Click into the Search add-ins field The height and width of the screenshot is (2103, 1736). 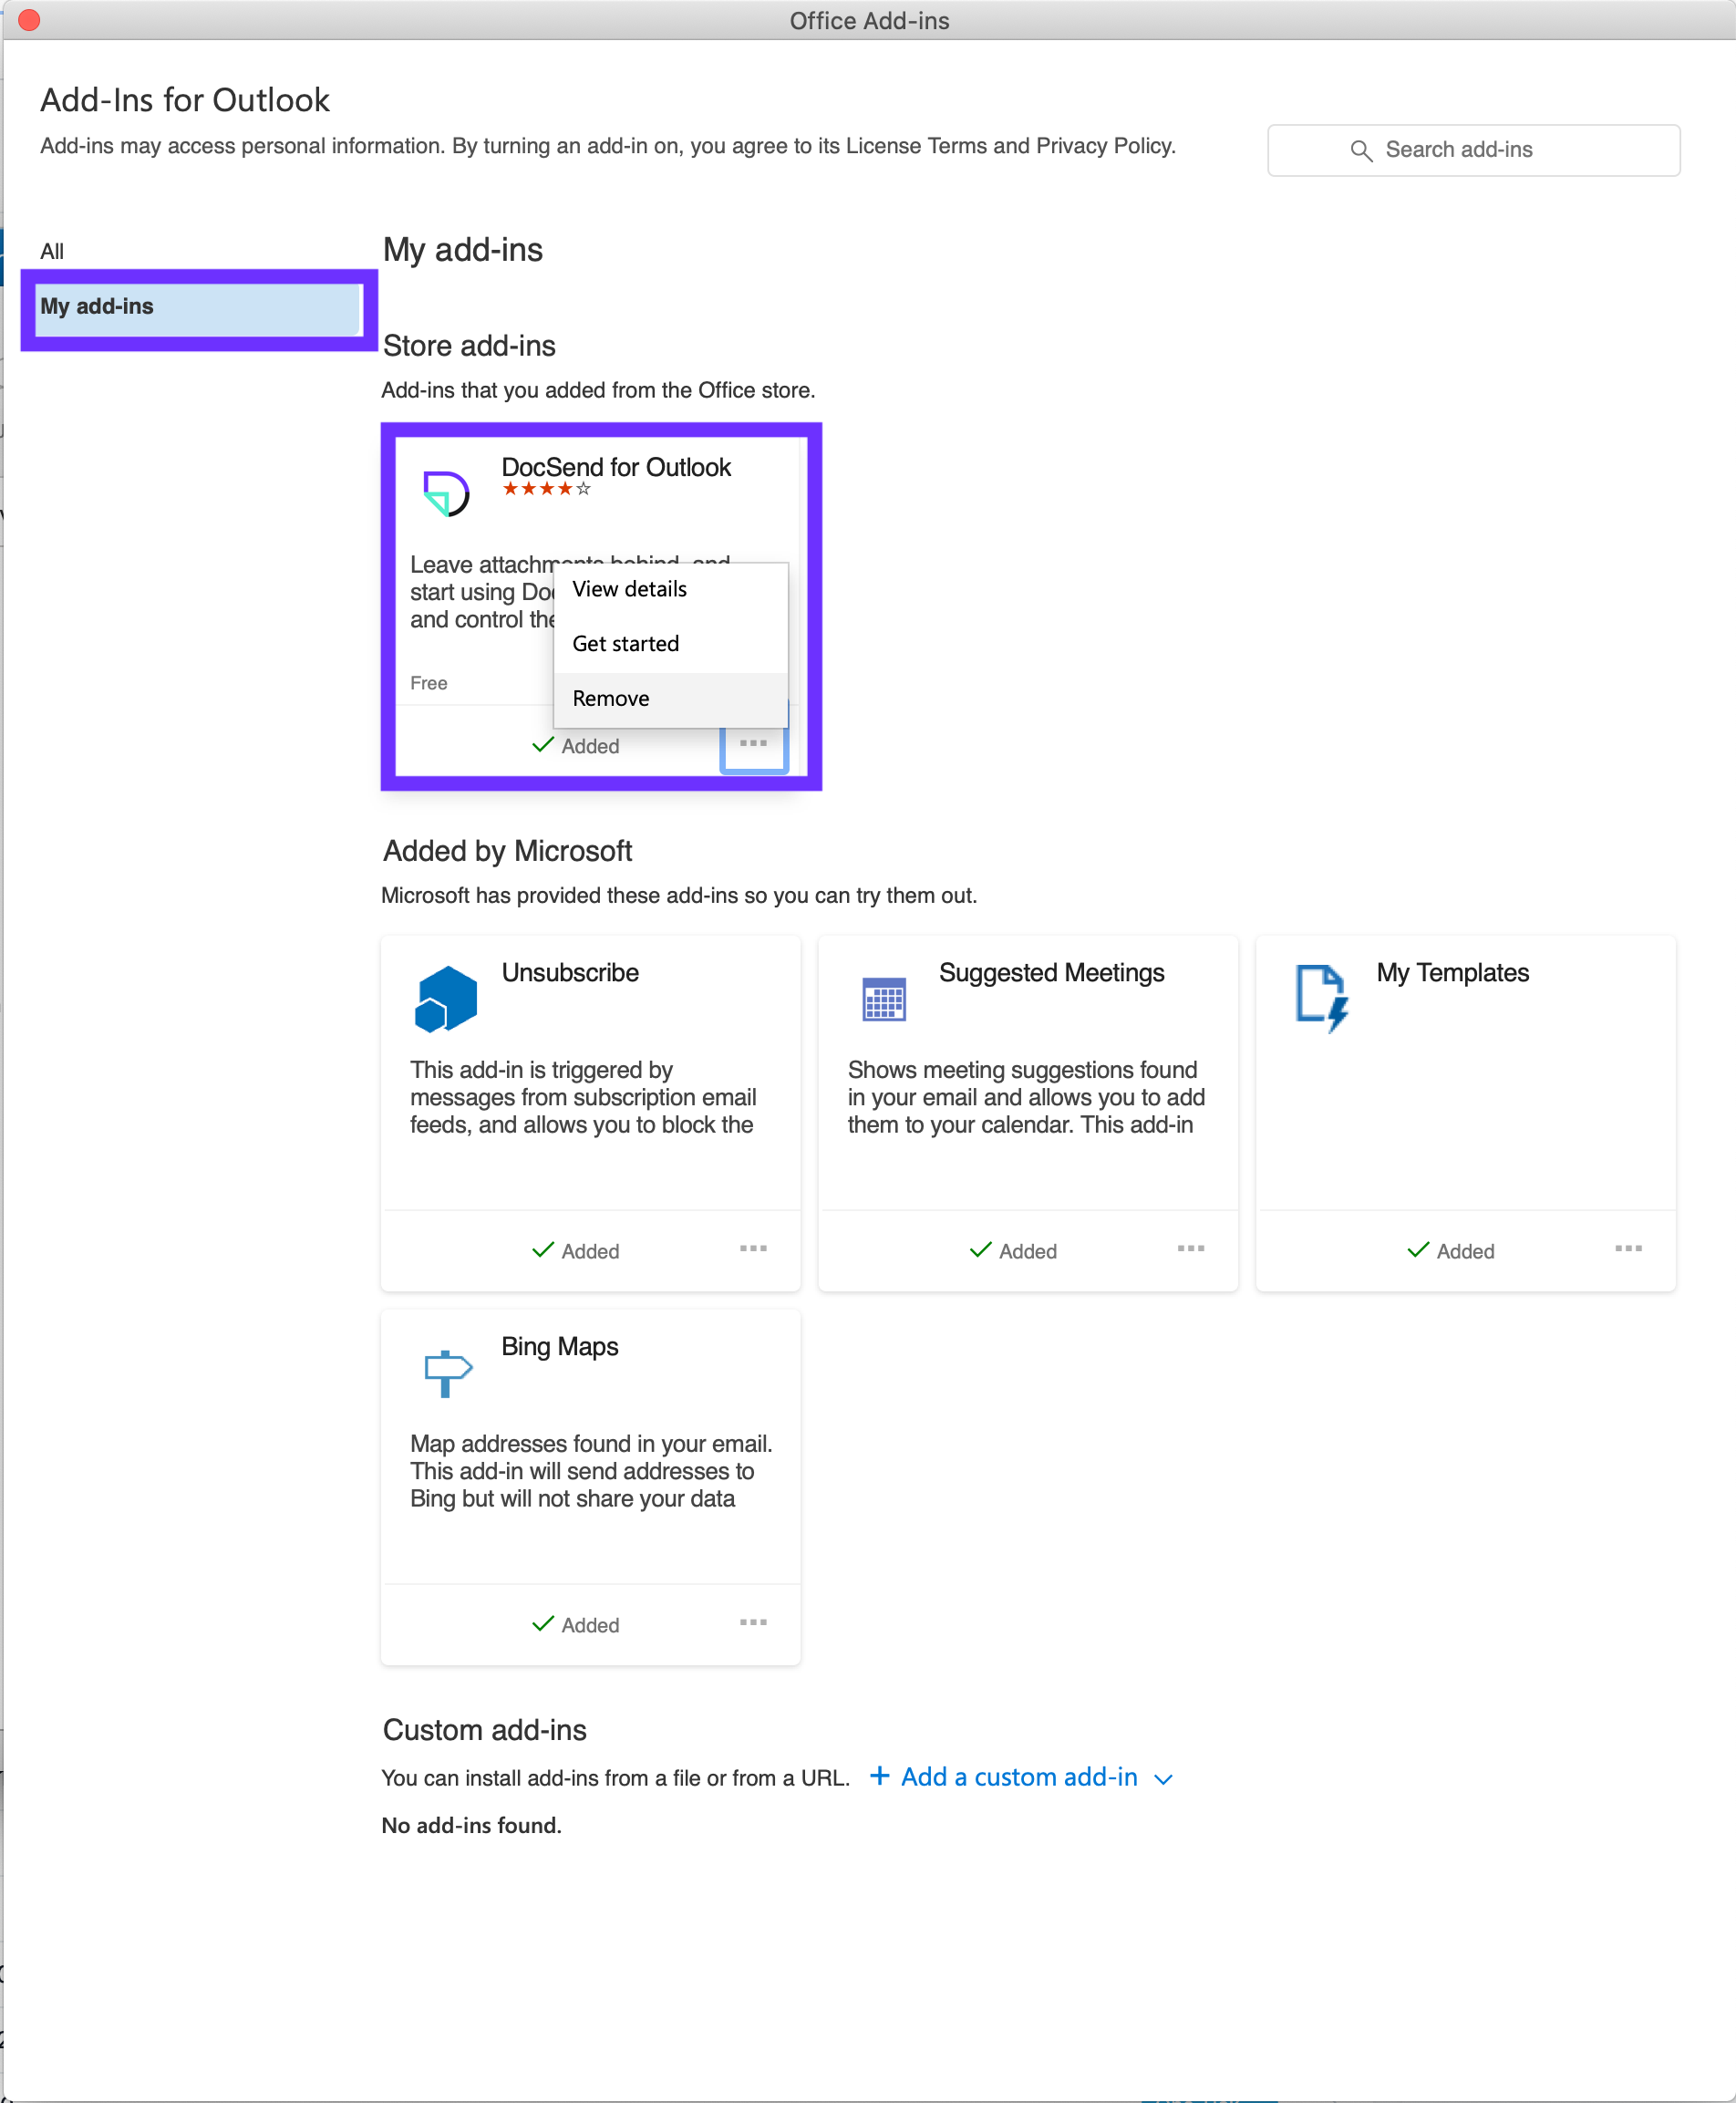(1473, 150)
